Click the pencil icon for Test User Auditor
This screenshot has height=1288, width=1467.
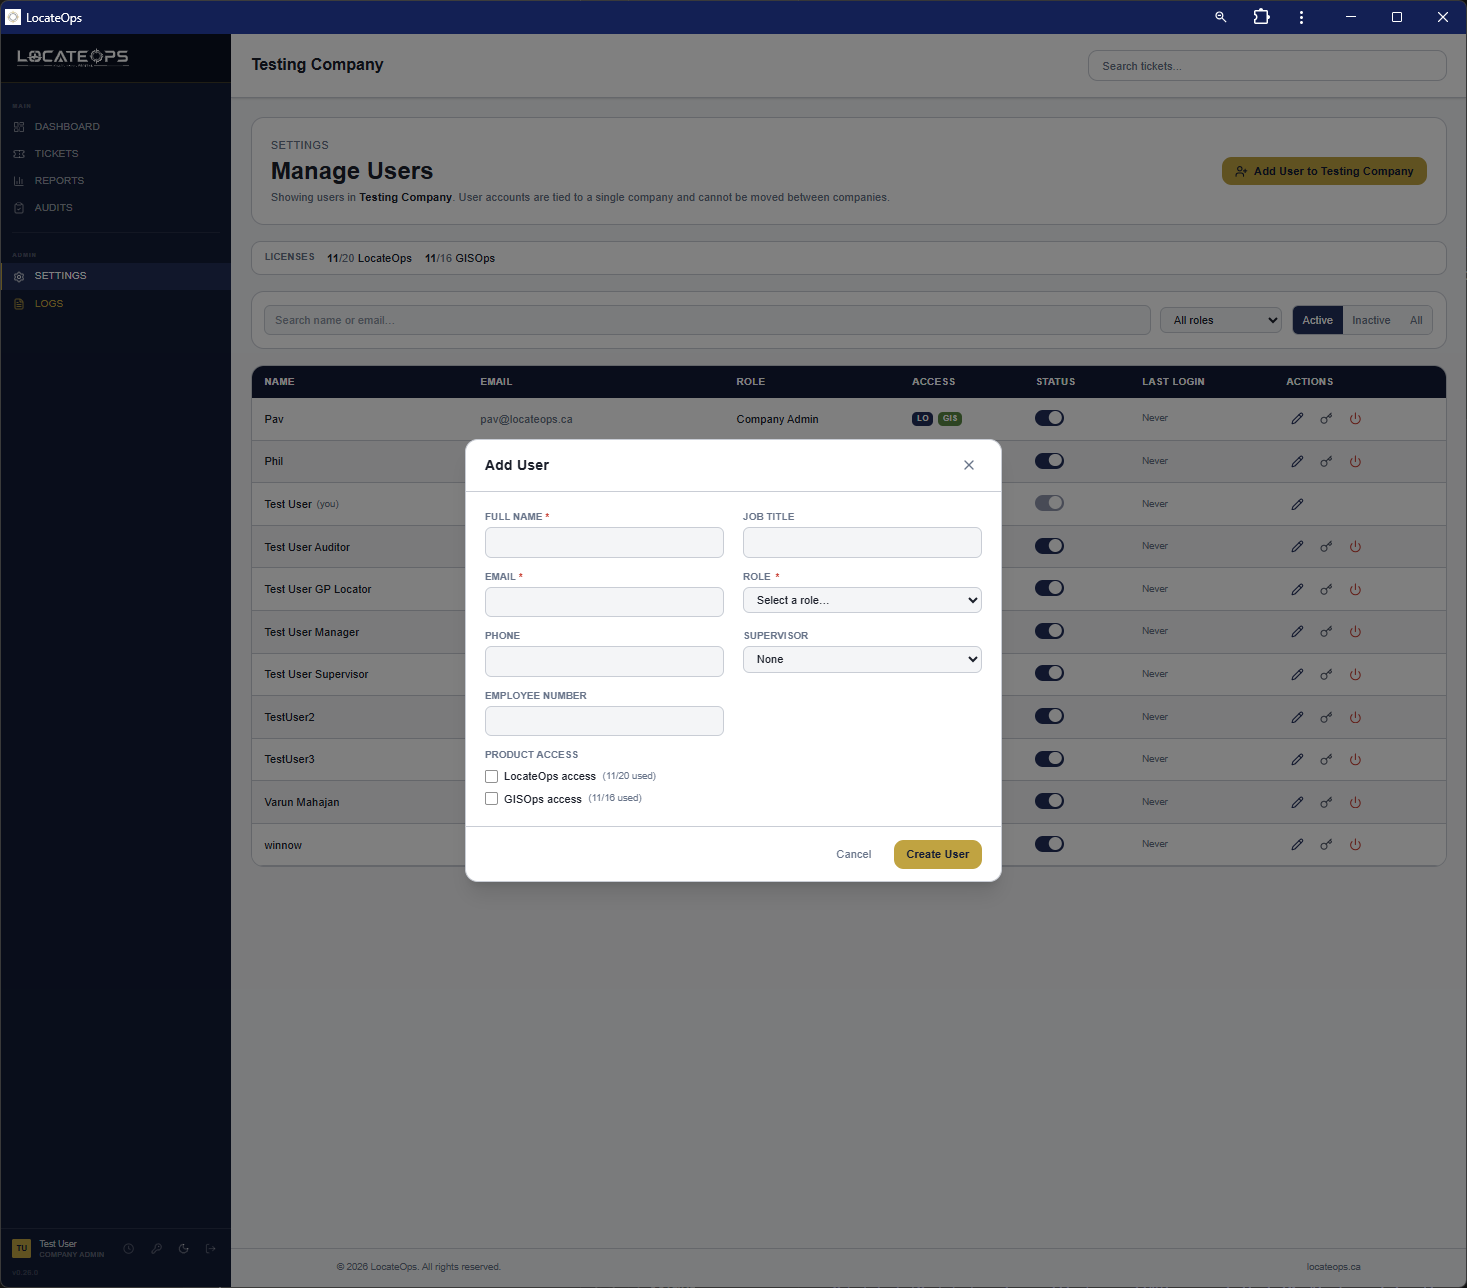coord(1297,547)
